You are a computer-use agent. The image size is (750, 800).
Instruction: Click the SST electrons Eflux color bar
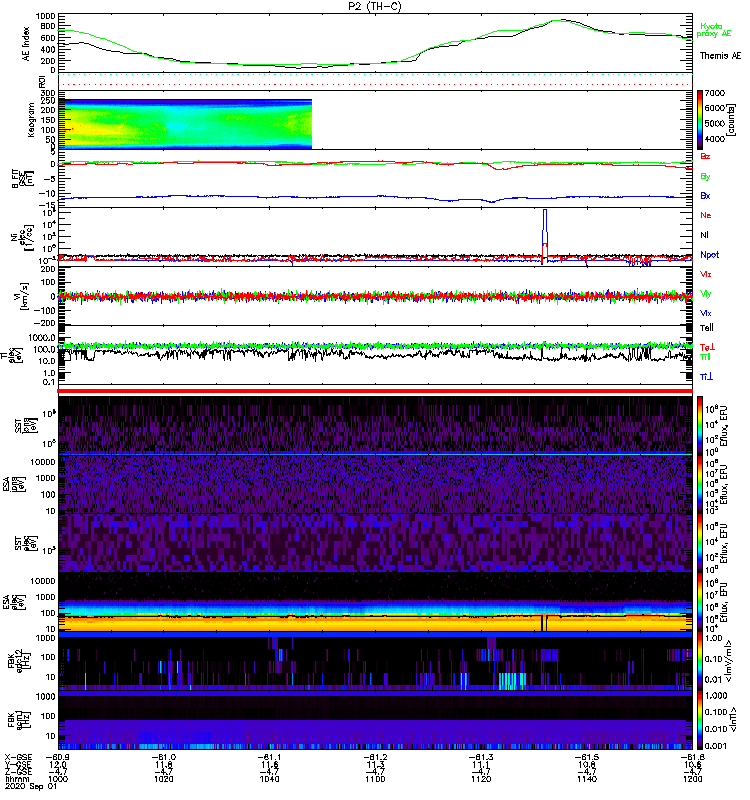700,543
